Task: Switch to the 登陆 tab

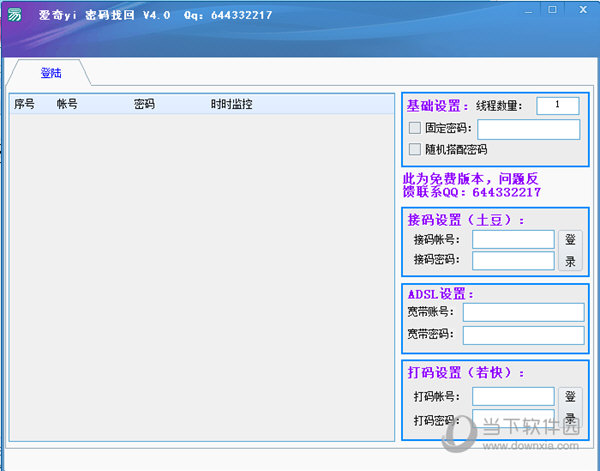Action: pos(51,73)
